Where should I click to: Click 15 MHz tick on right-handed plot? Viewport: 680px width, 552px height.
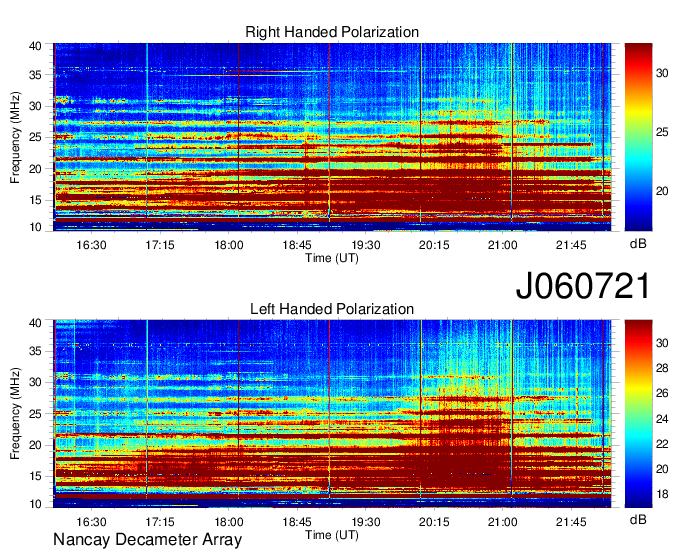[36, 200]
